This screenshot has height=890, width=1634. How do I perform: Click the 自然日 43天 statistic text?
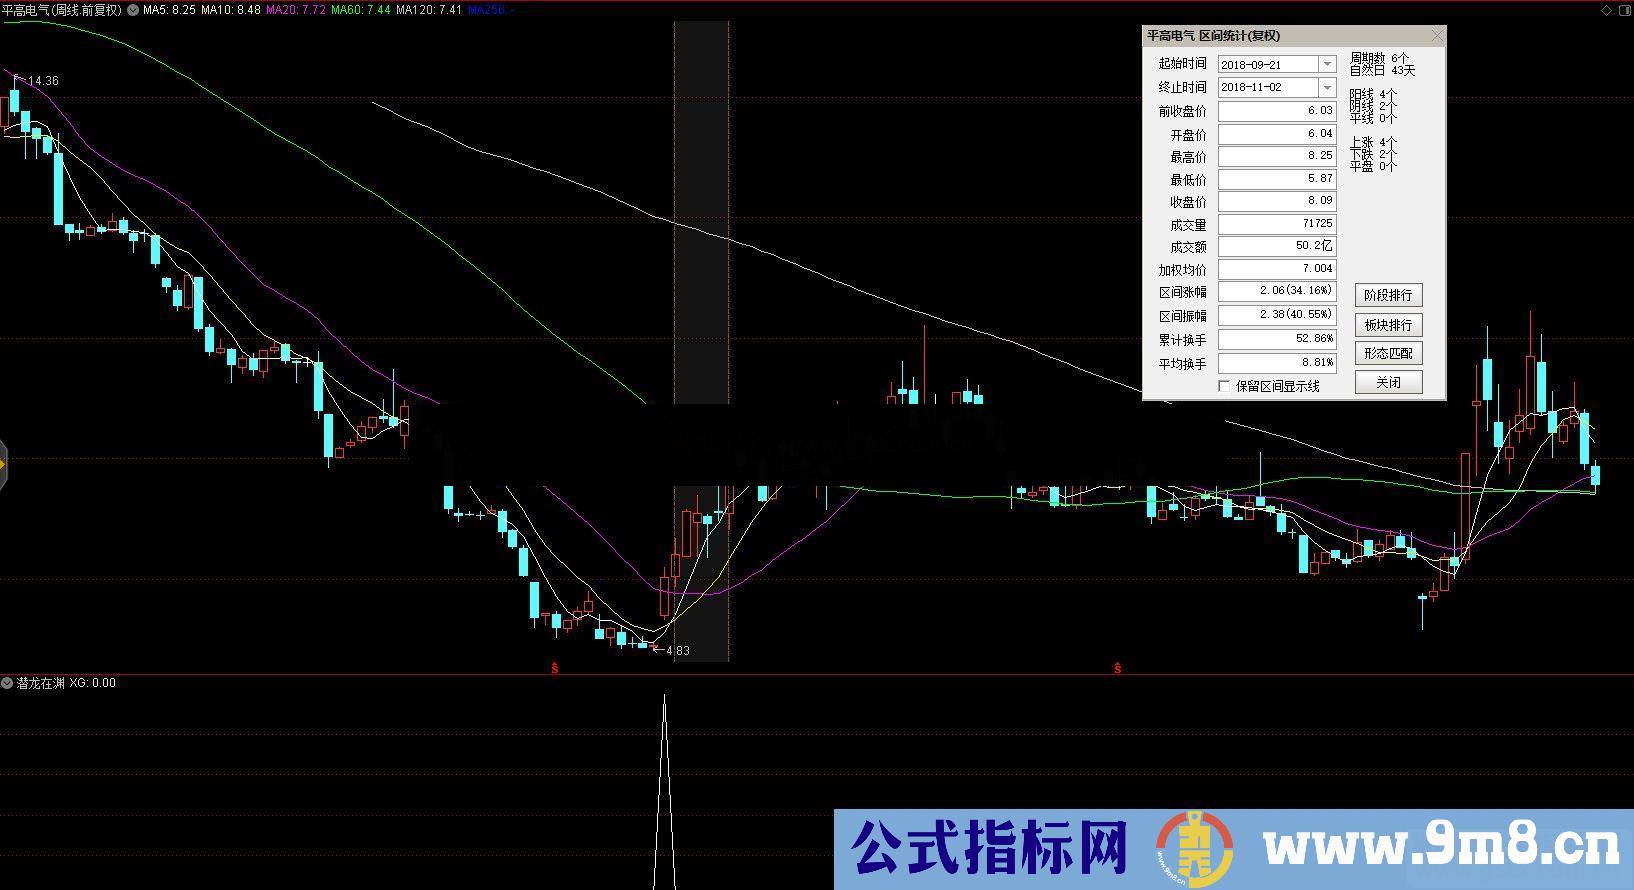[1382, 71]
